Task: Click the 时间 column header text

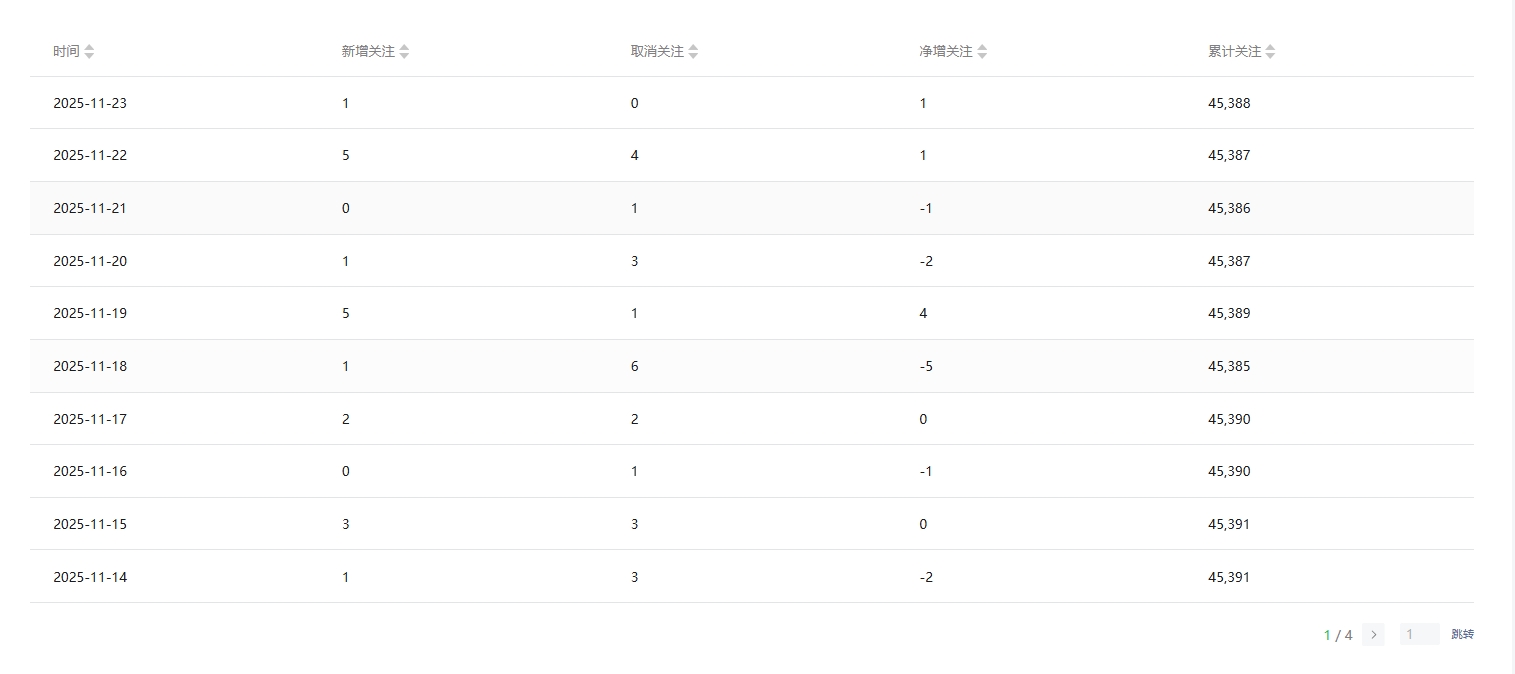Action: (66, 51)
